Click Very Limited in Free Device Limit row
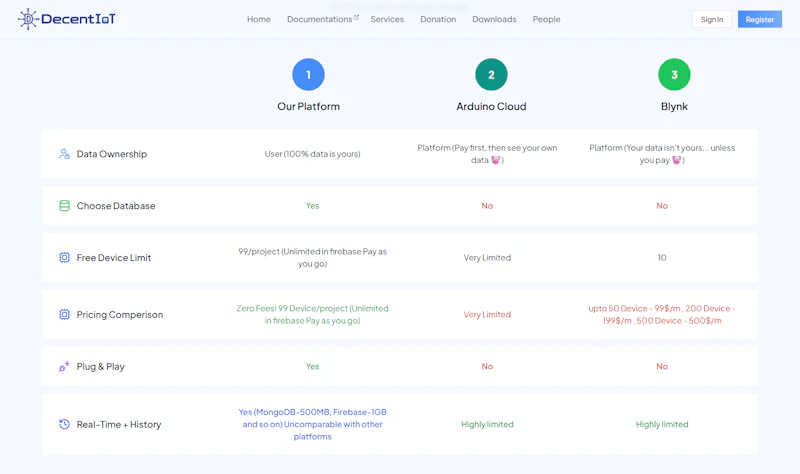 click(487, 258)
